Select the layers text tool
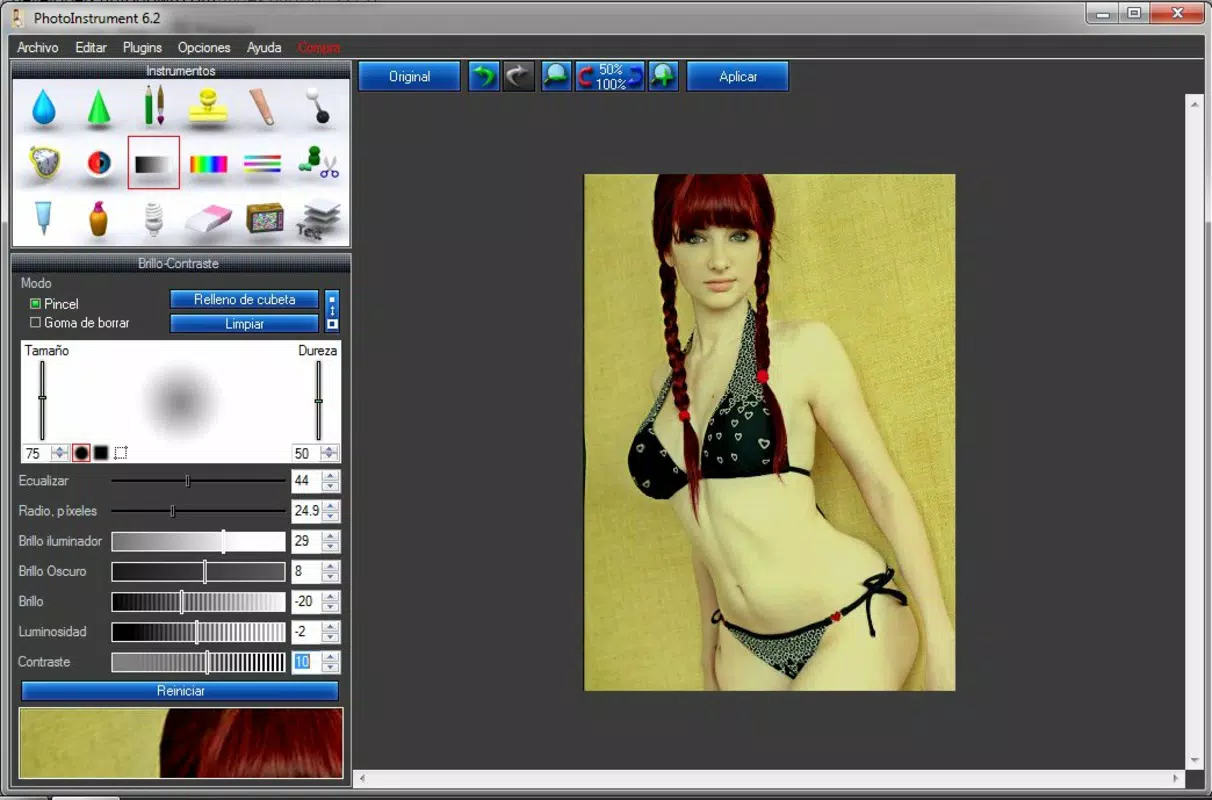The image size is (1212, 800). [x=320, y=218]
